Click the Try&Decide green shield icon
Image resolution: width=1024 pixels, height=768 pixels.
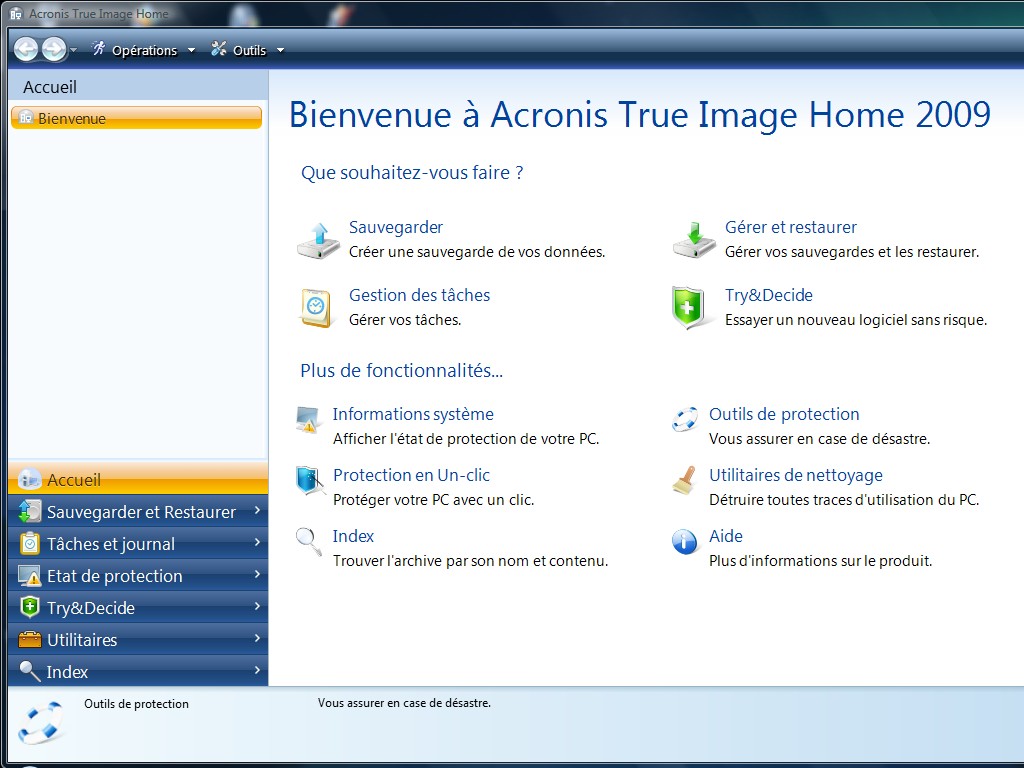pyautogui.click(x=688, y=308)
